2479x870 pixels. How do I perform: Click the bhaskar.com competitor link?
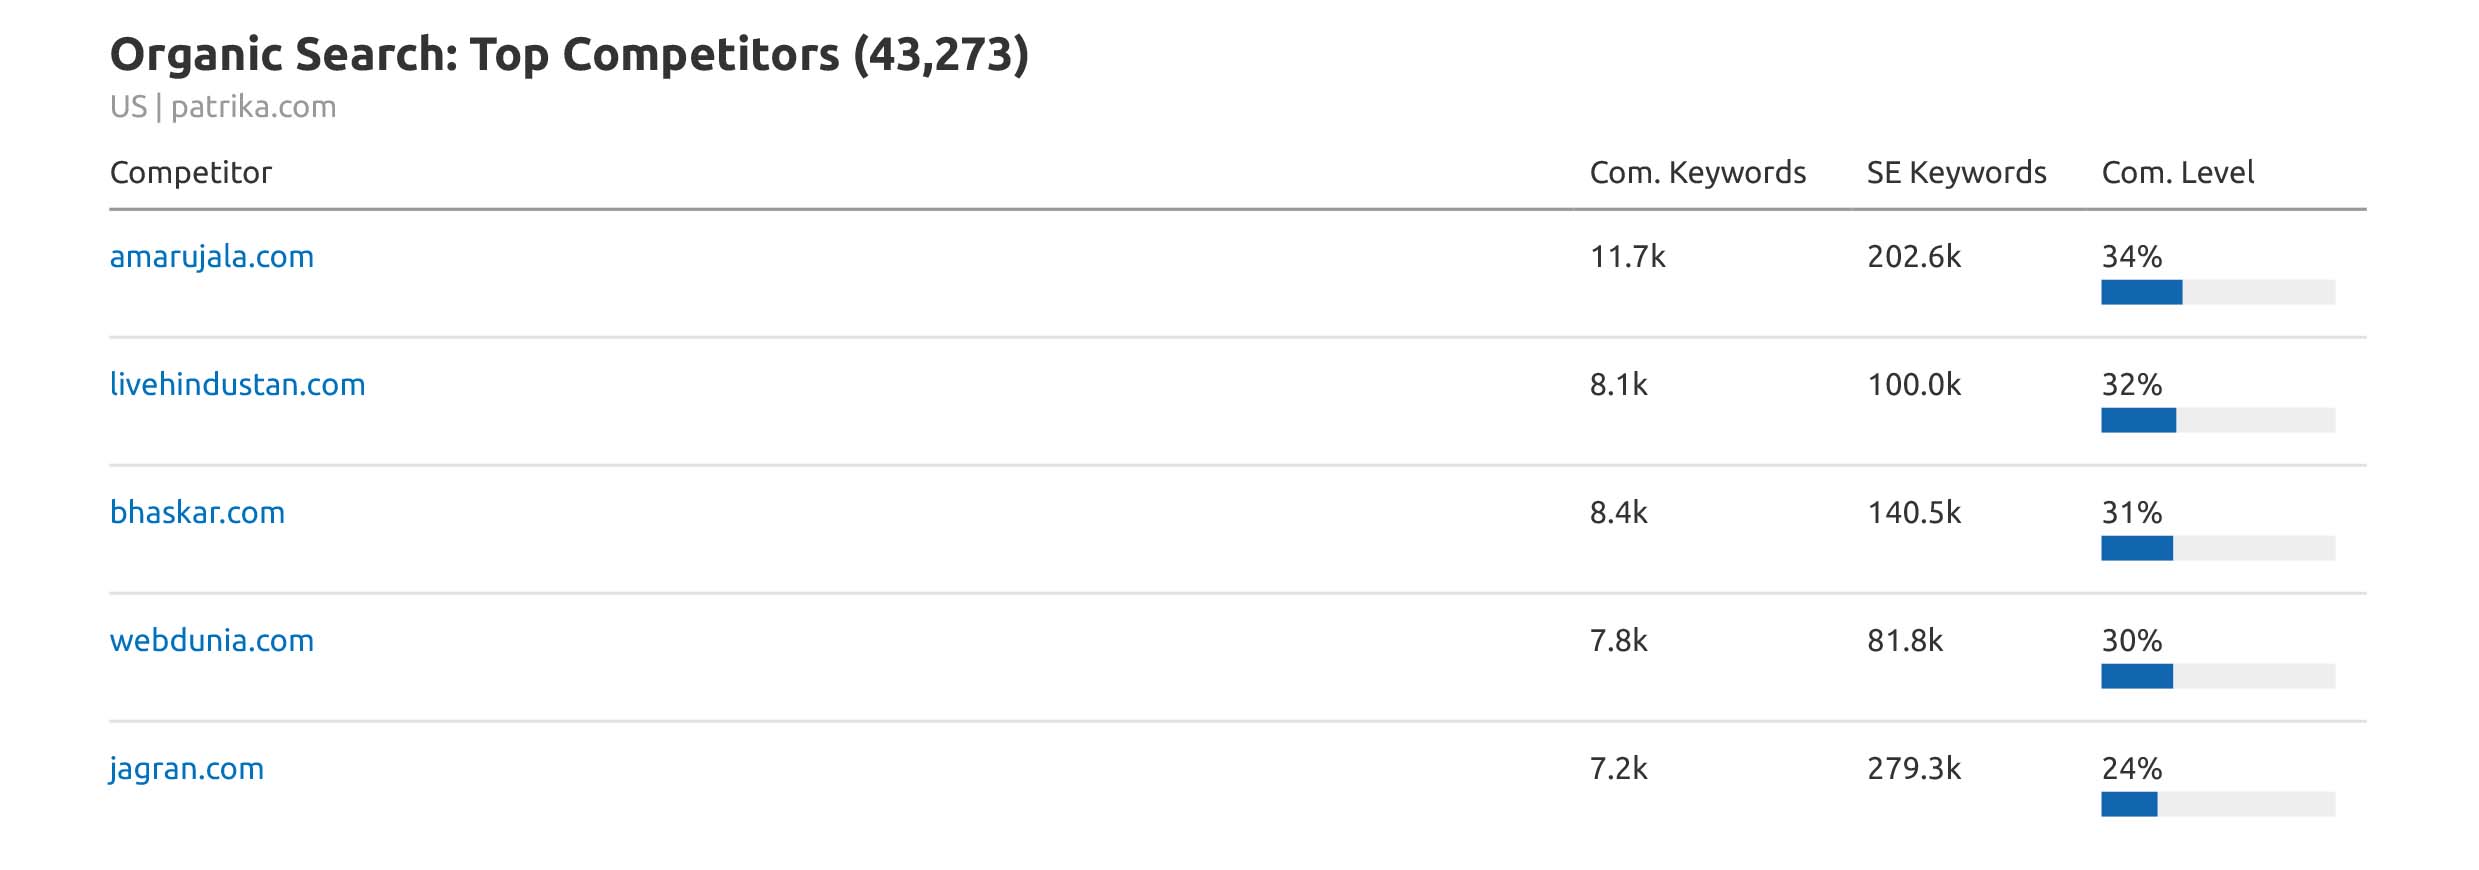pos(197,513)
